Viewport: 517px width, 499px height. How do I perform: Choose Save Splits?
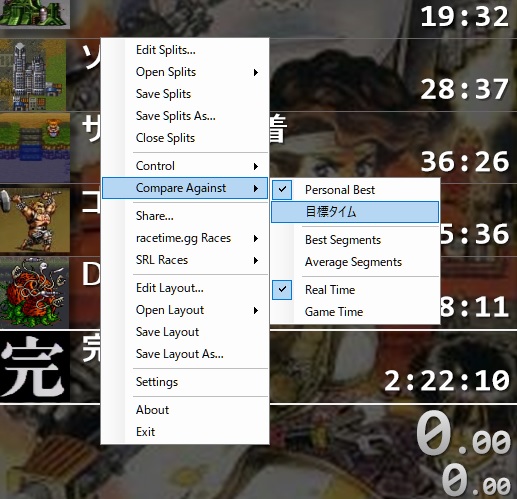pos(185,94)
